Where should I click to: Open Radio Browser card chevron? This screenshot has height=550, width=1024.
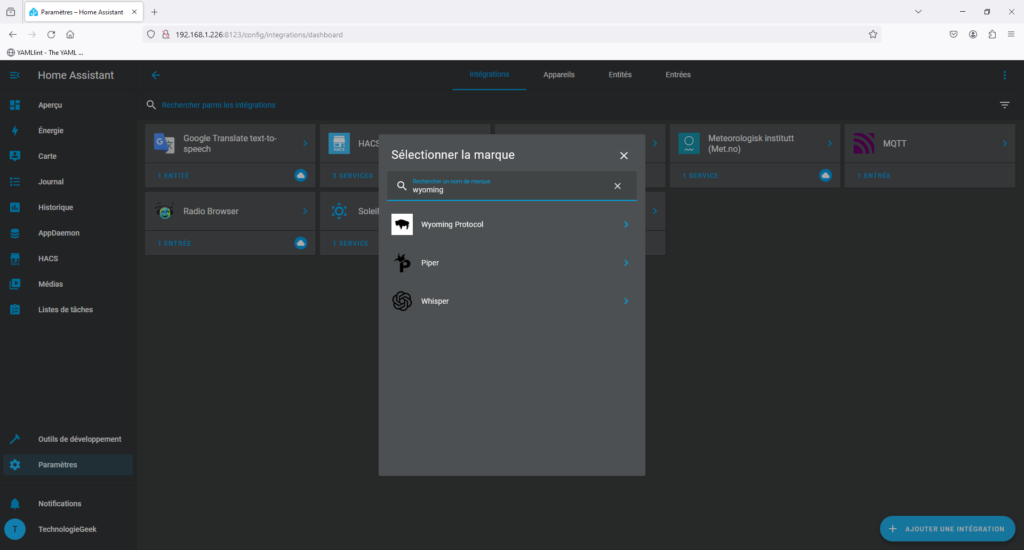click(305, 211)
